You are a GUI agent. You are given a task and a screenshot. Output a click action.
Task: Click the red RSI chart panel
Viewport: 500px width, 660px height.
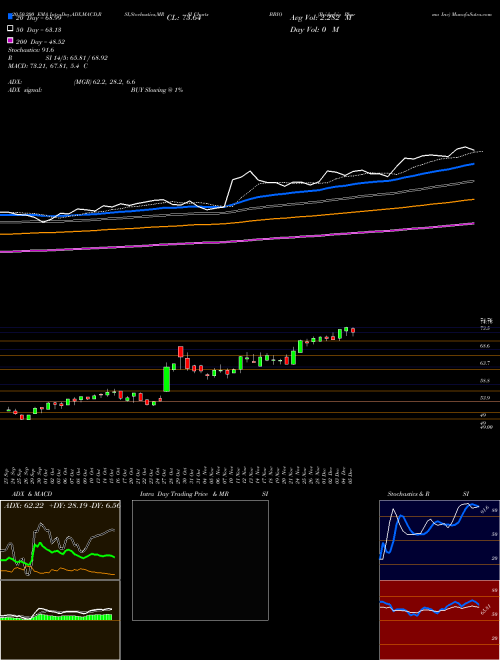[439, 620]
